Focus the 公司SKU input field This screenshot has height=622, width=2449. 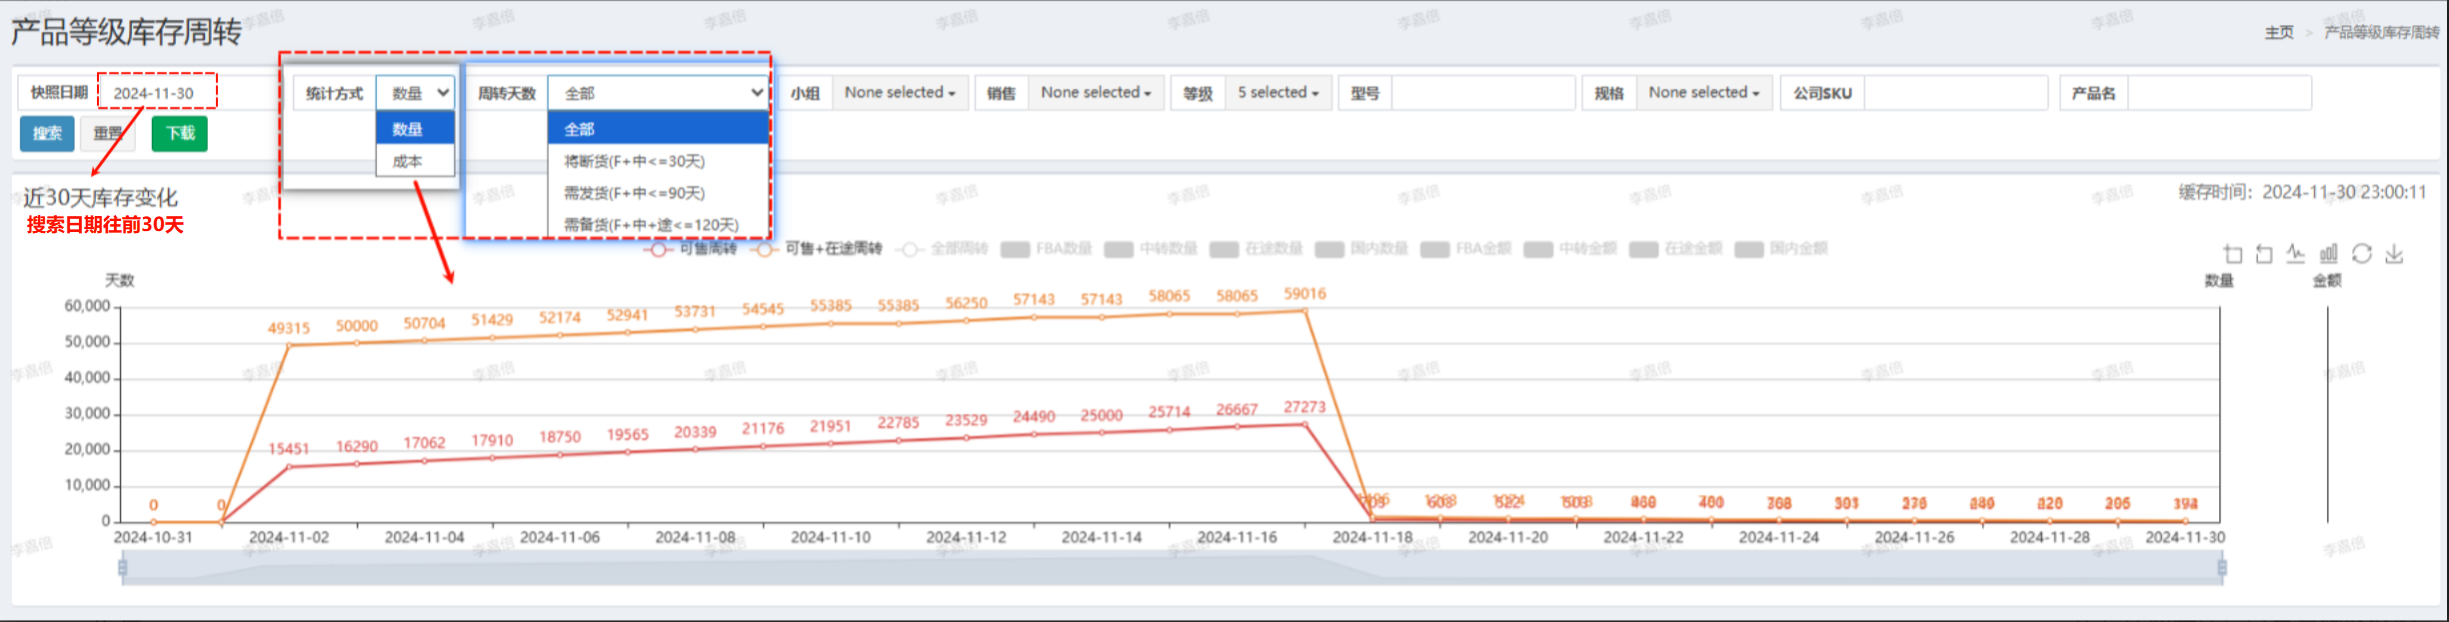[1955, 93]
